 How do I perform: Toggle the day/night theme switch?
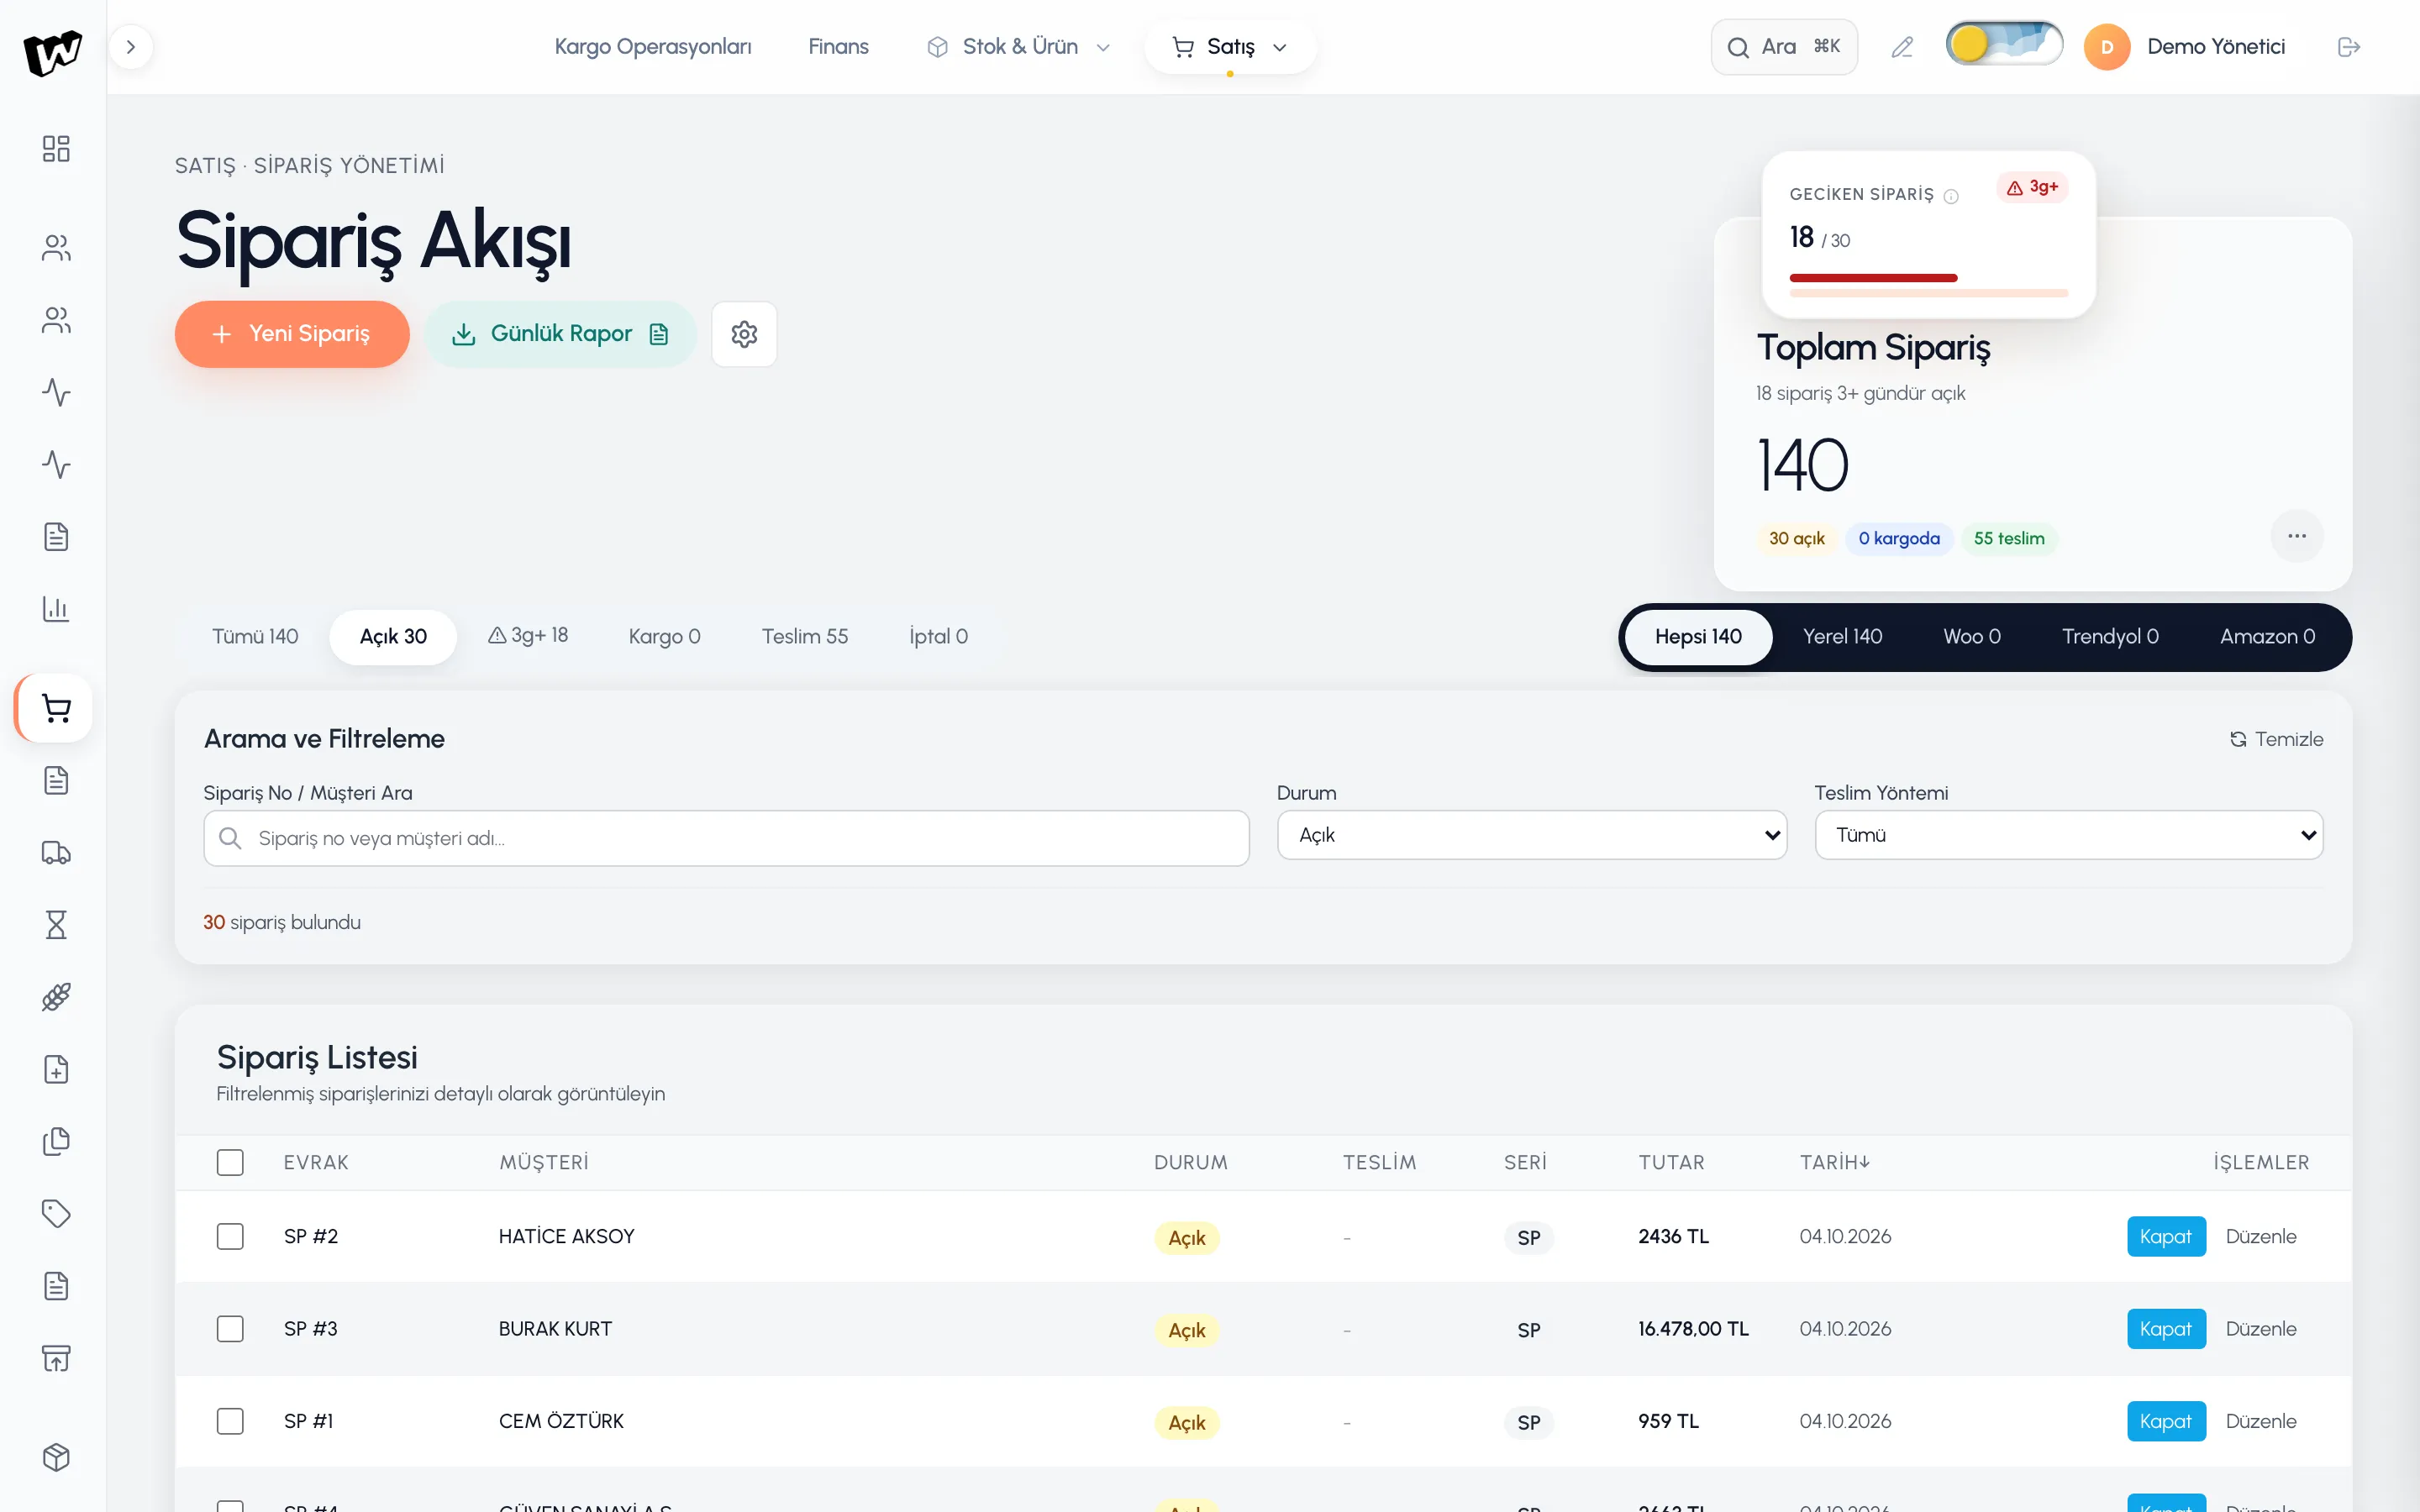2004,45
